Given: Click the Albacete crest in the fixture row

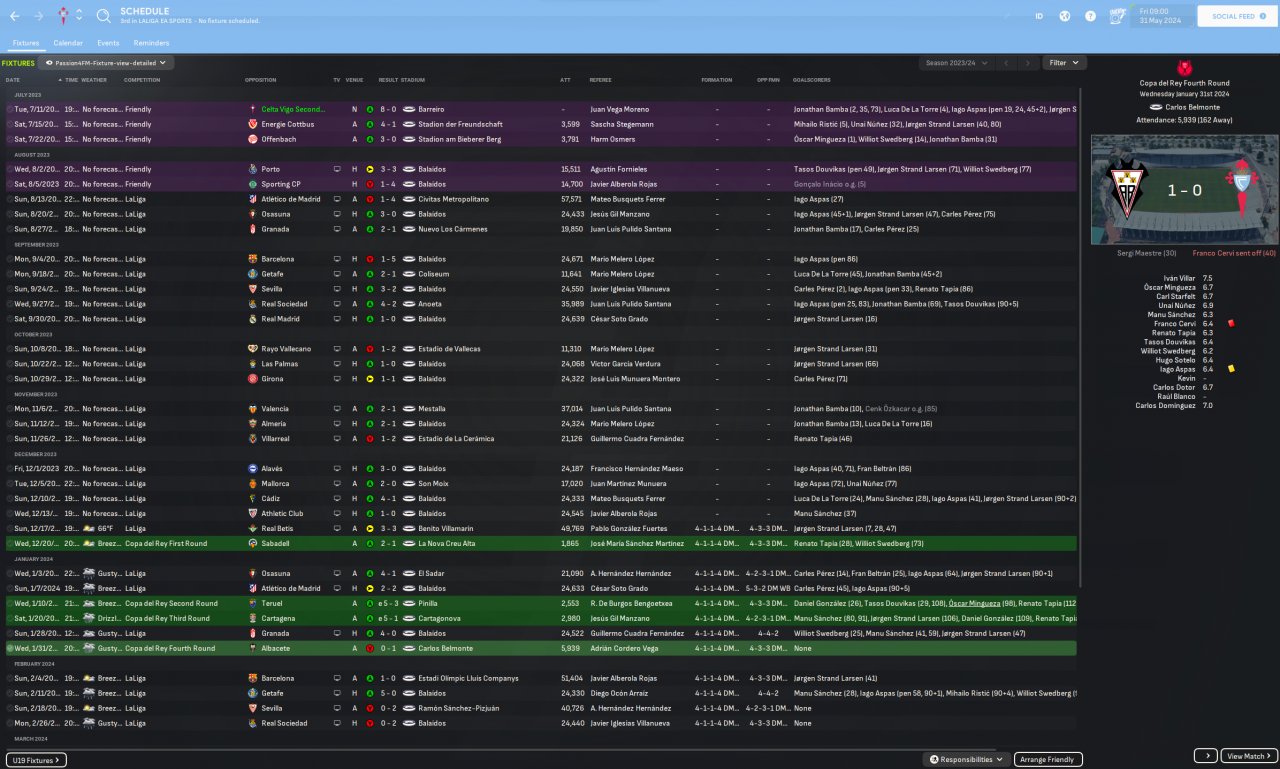Looking at the screenshot, I should 252,649.
